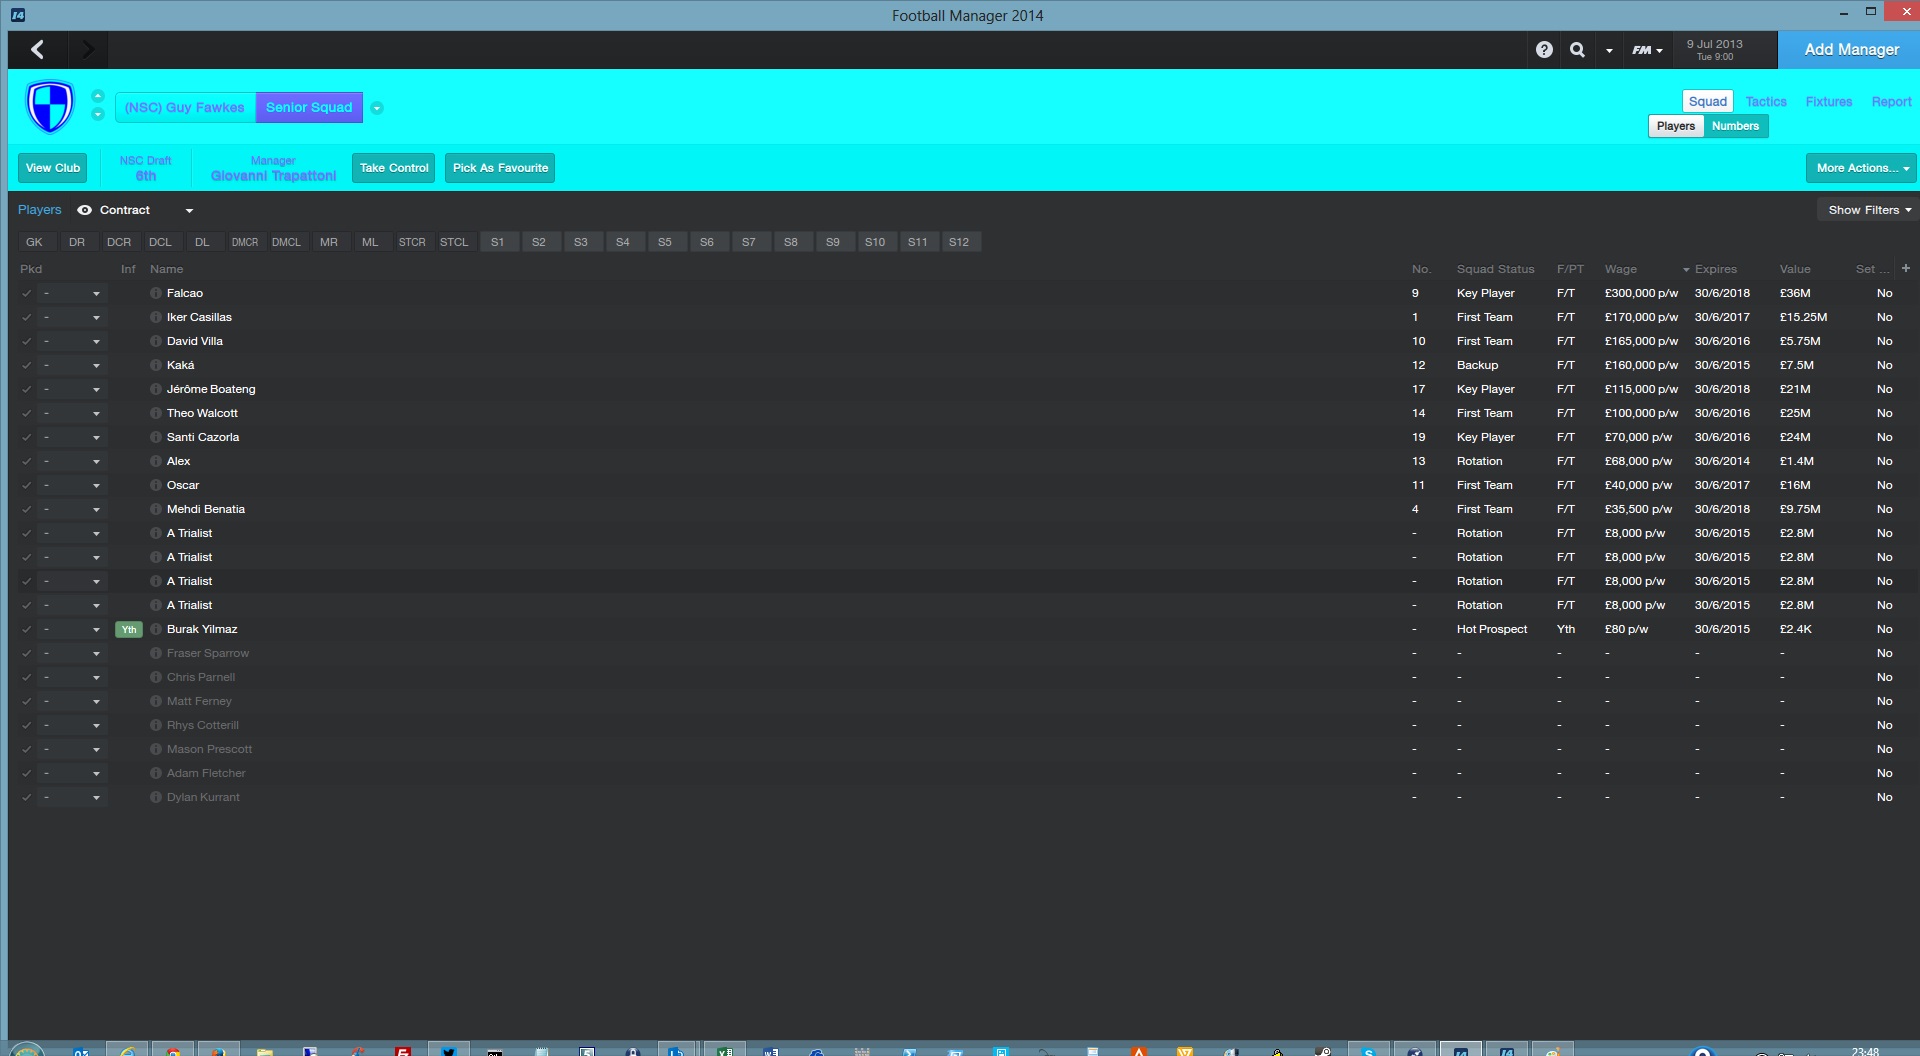Open manager Giovanni Trapattoni link
The image size is (1920, 1056).
274,175
